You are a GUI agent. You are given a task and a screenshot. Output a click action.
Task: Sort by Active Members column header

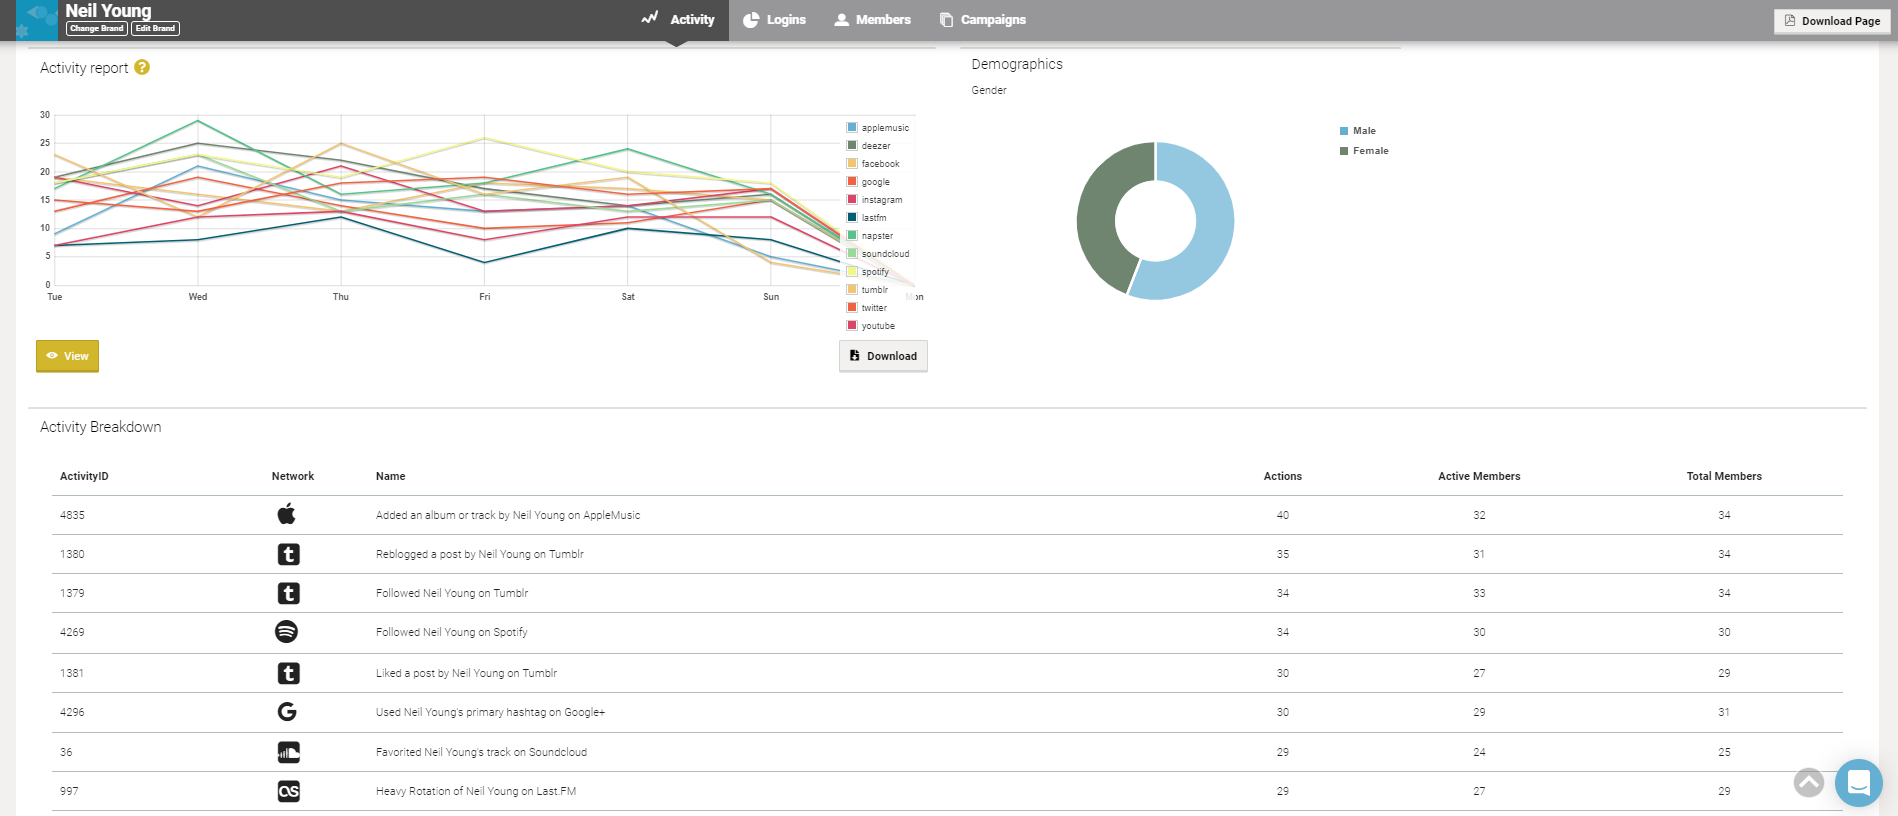(1479, 476)
